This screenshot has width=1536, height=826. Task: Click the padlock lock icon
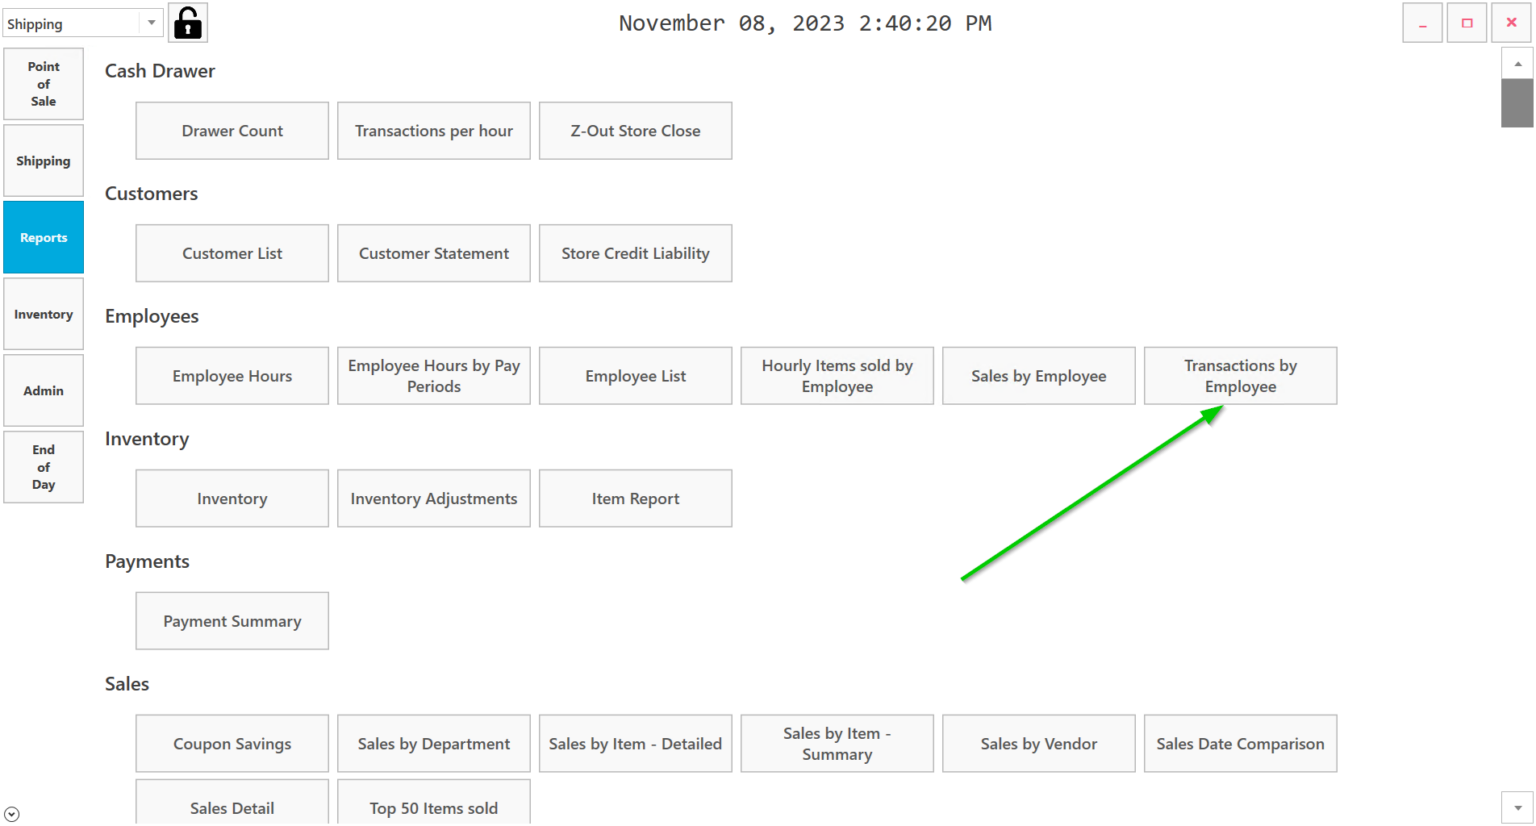coord(186,22)
